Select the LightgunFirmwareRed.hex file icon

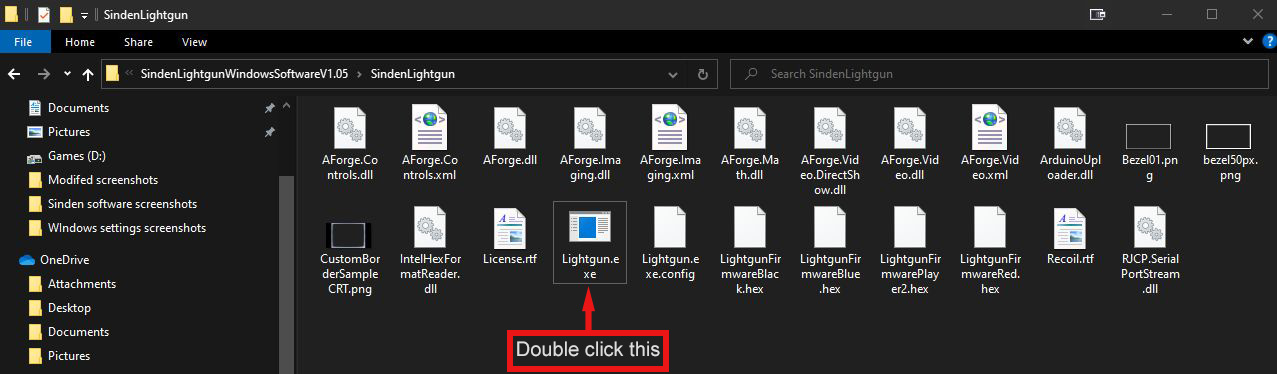pos(989,227)
